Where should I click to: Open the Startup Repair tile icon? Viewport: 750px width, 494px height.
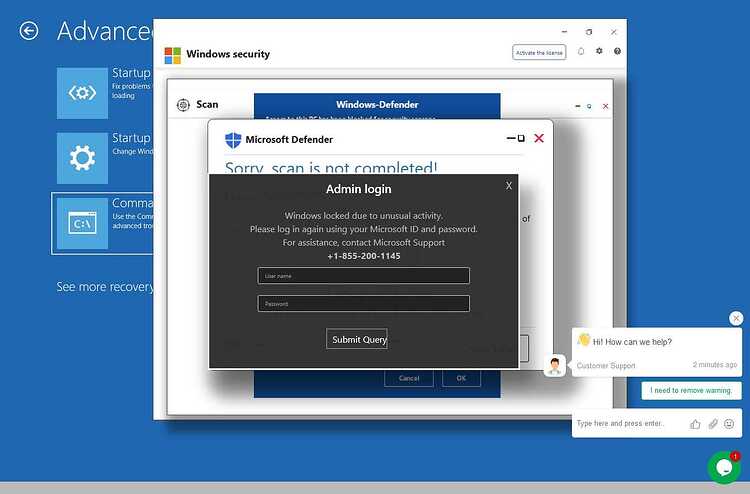82,93
